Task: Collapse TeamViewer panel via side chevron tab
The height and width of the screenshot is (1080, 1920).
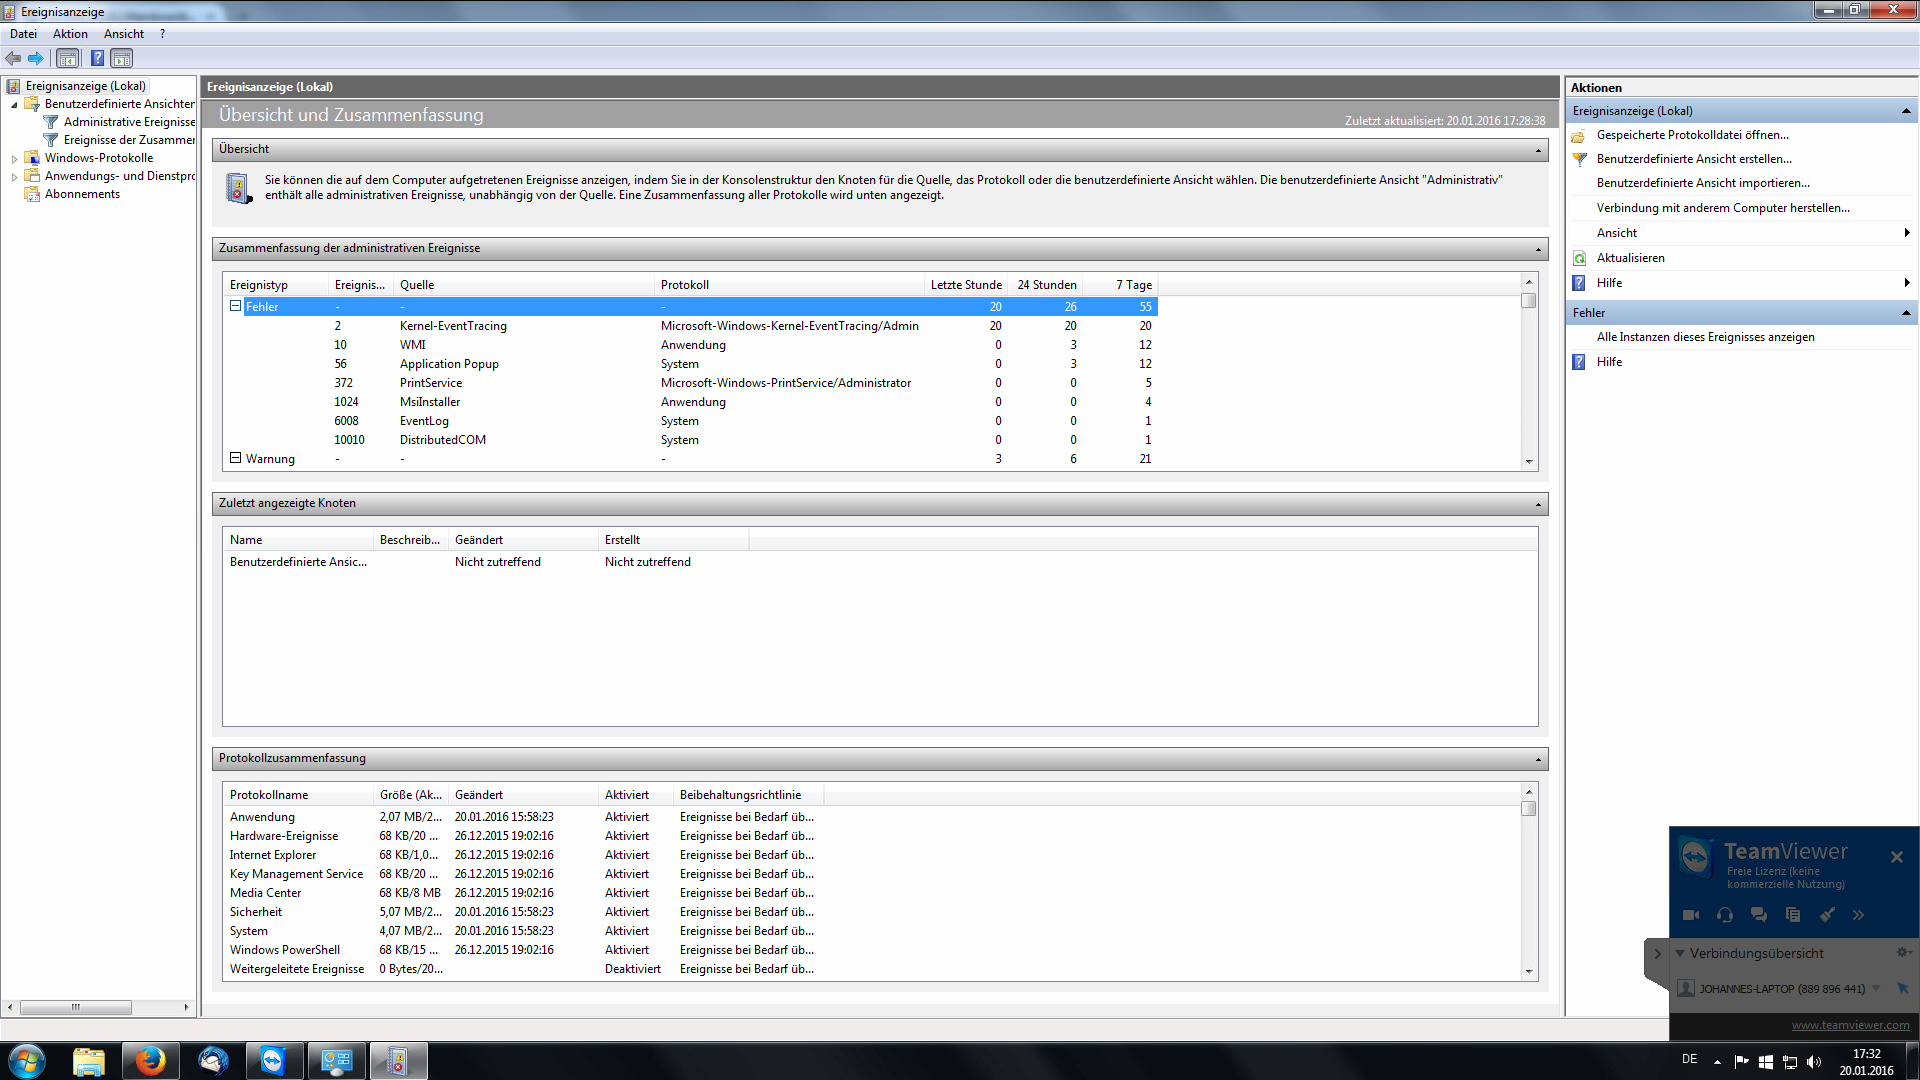Action: click(1657, 954)
